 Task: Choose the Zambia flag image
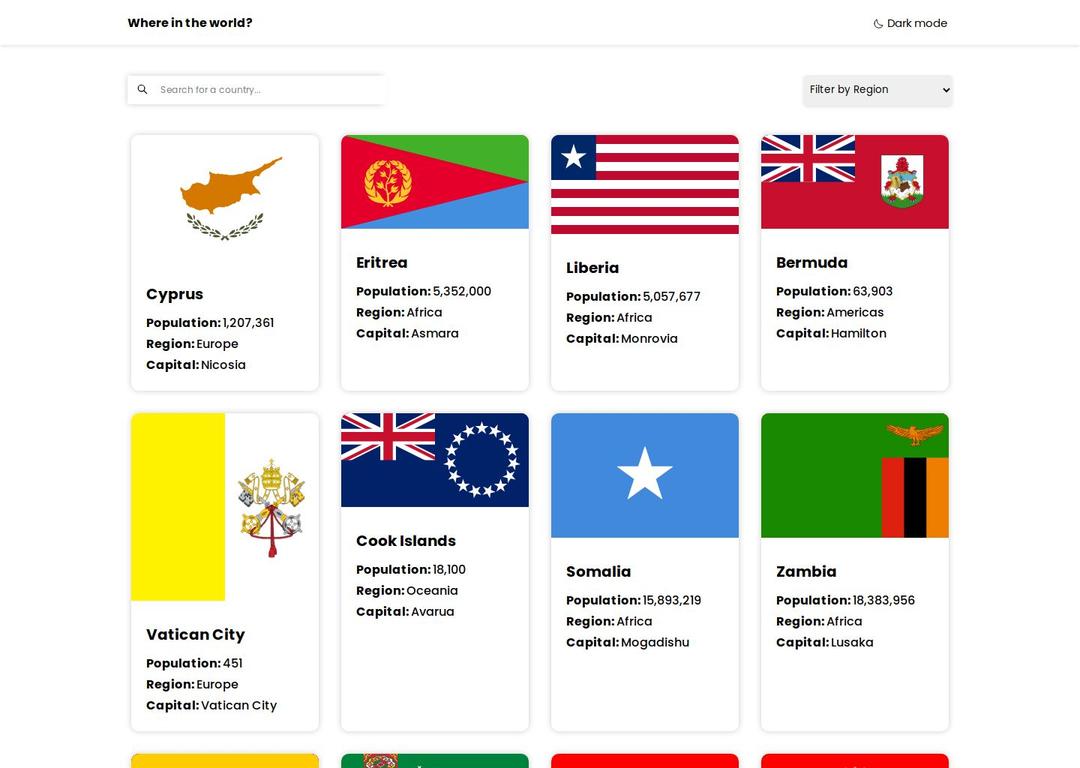coord(855,475)
